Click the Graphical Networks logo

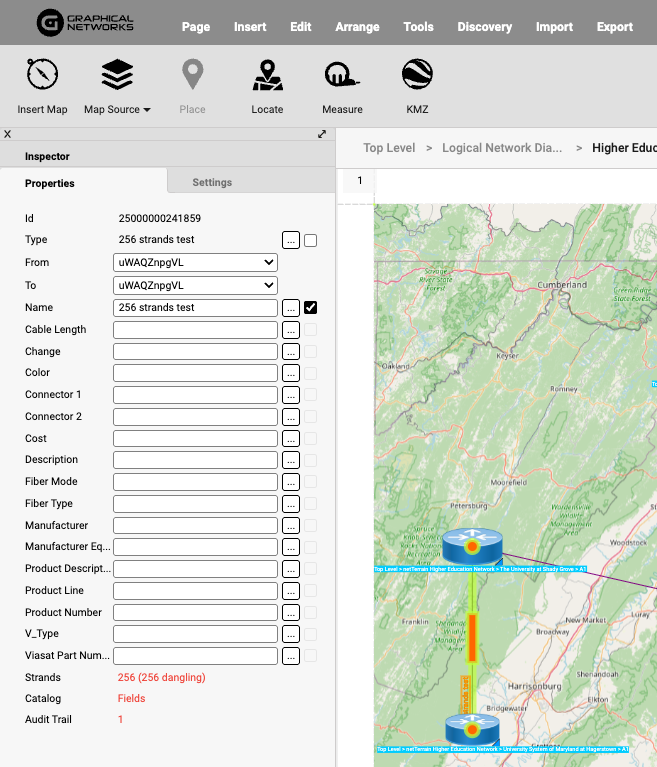[x=84, y=22]
